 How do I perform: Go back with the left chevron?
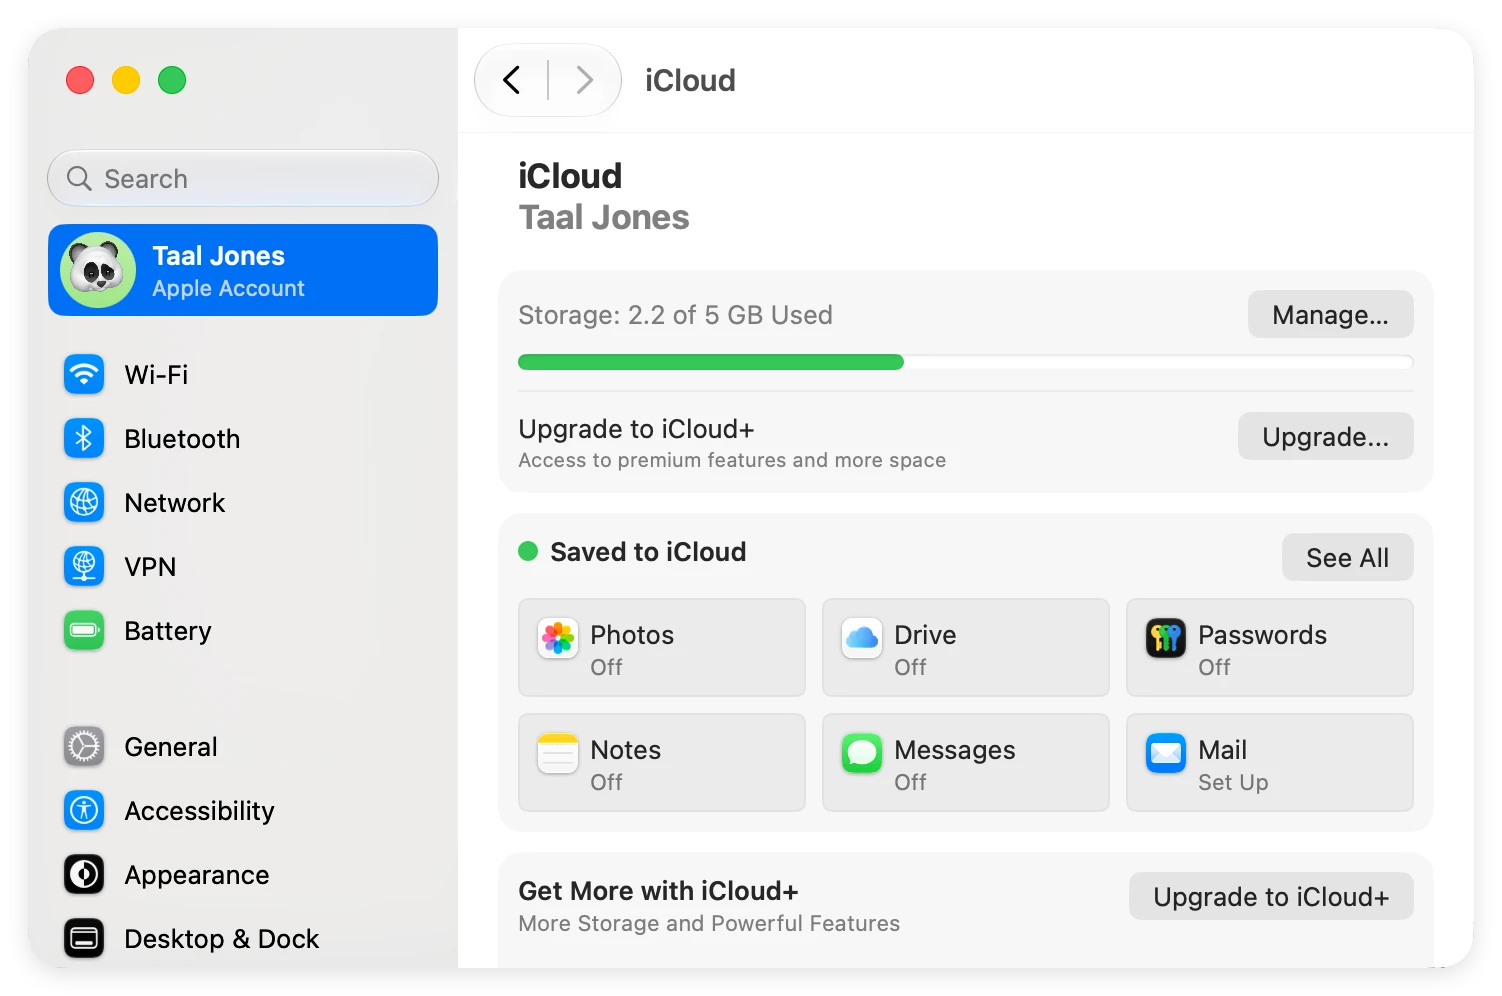(x=512, y=80)
